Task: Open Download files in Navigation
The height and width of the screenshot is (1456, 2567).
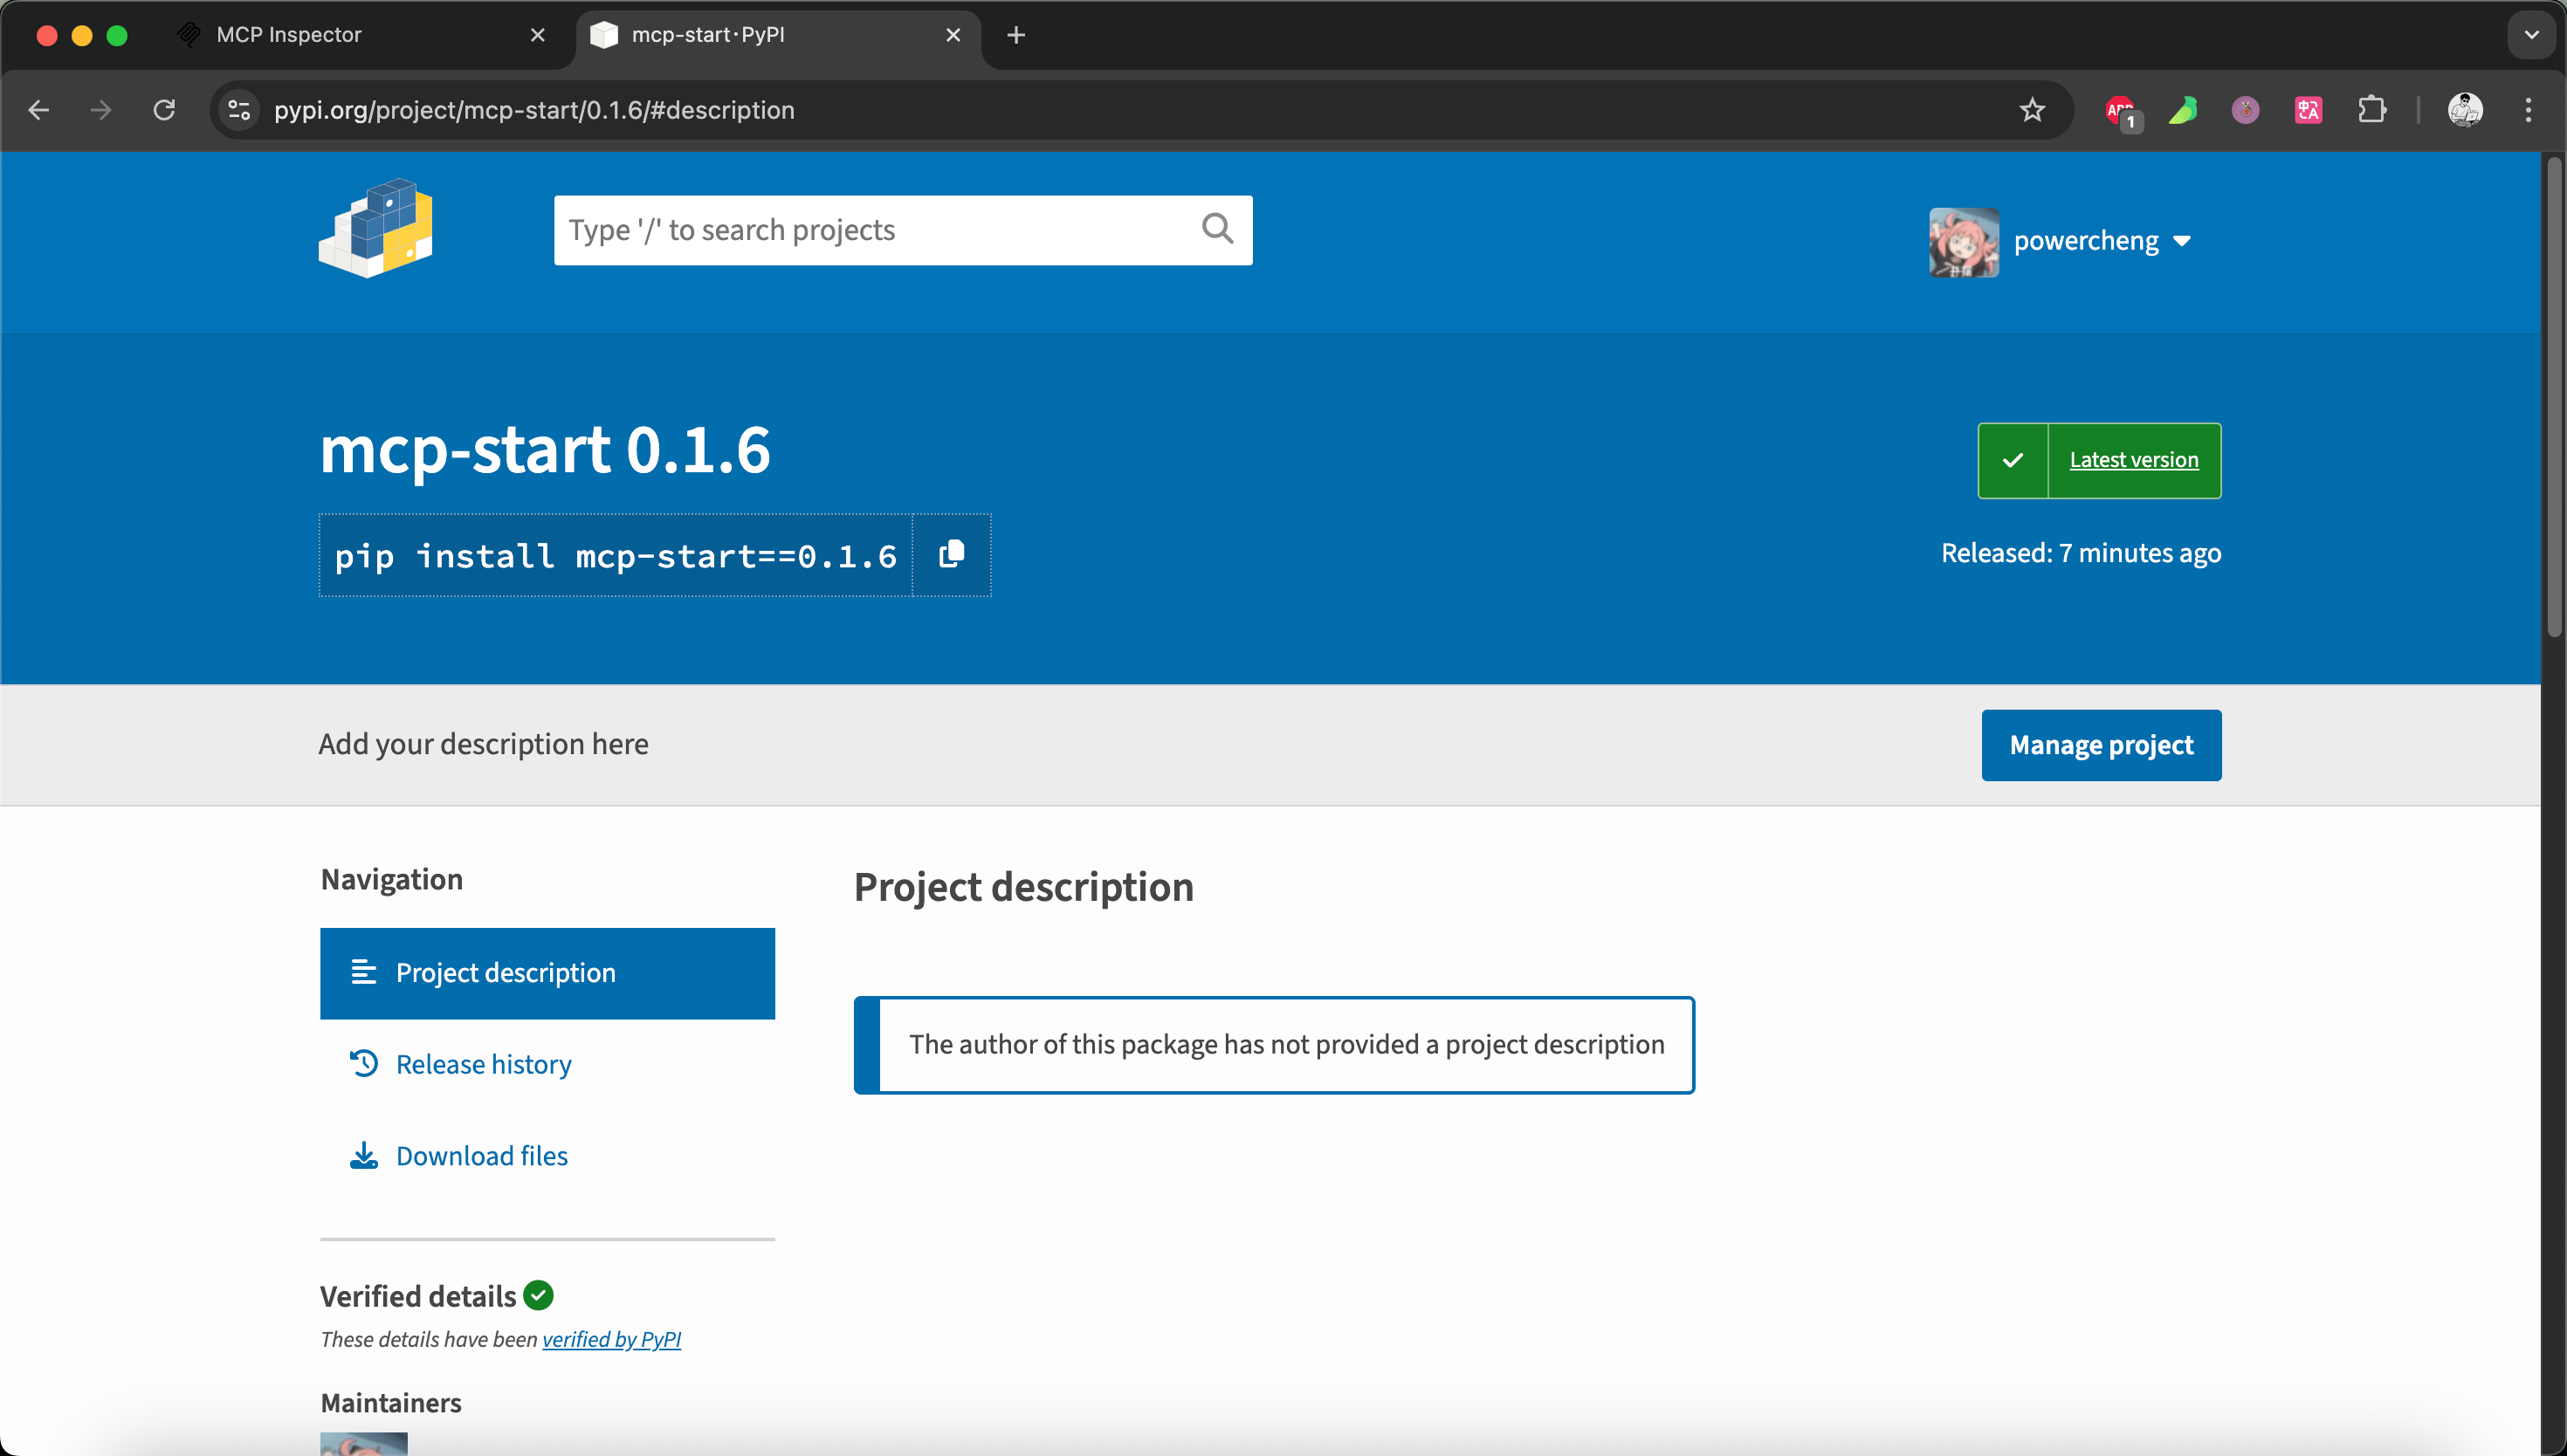Action: [x=547, y=1155]
